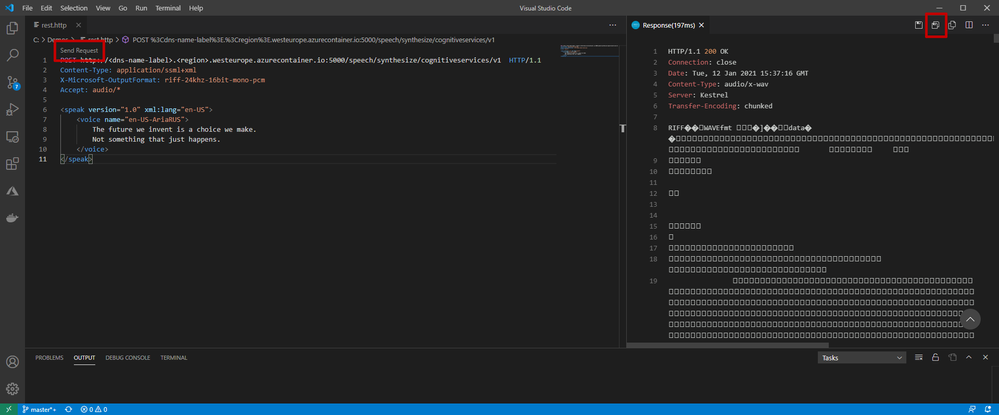Open the Docker view in activity bar
This screenshot has height=415, width=999.
[x=12, y=218]
